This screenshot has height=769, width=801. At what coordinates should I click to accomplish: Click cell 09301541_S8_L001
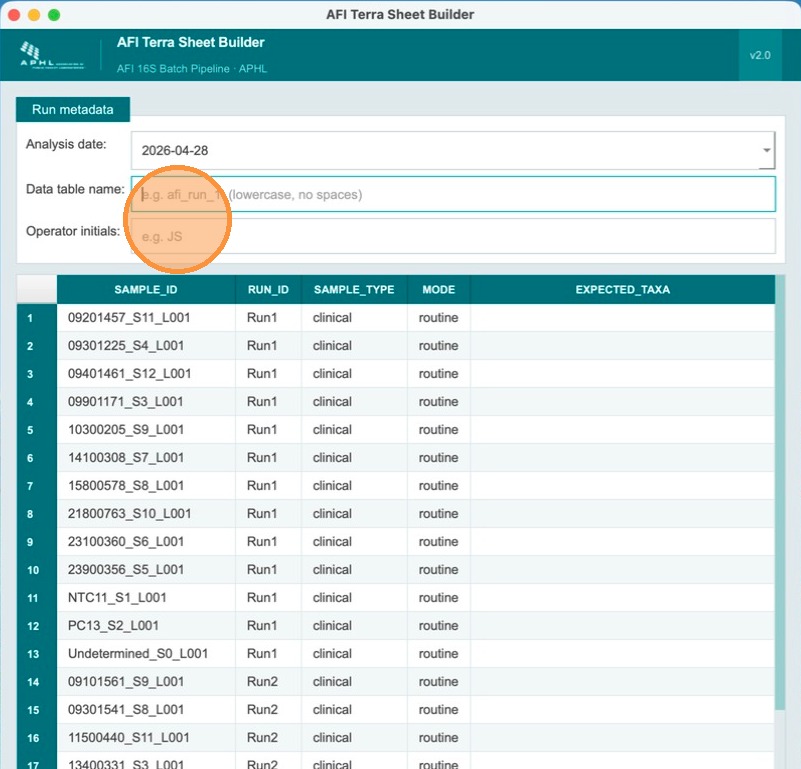pos(146,710)
